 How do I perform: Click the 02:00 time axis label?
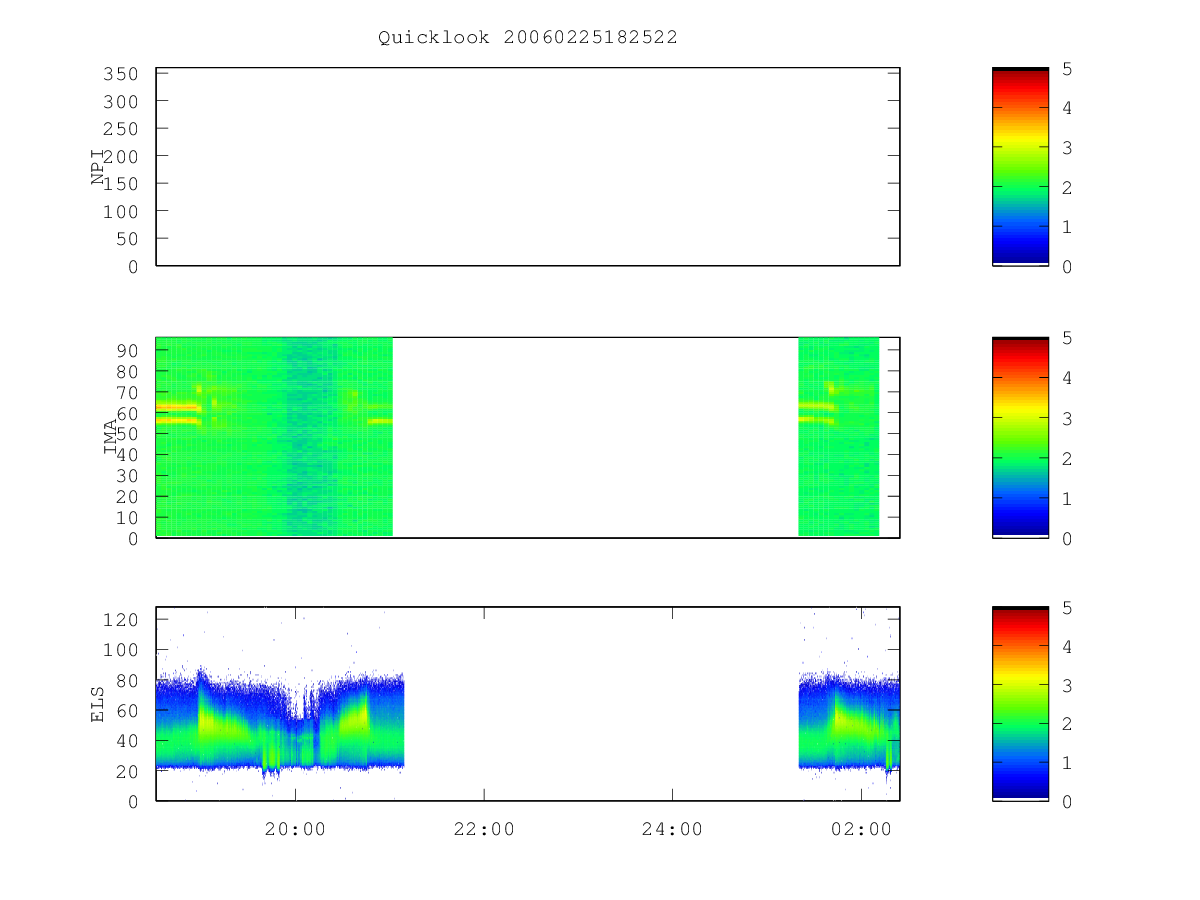coord(861,829)
